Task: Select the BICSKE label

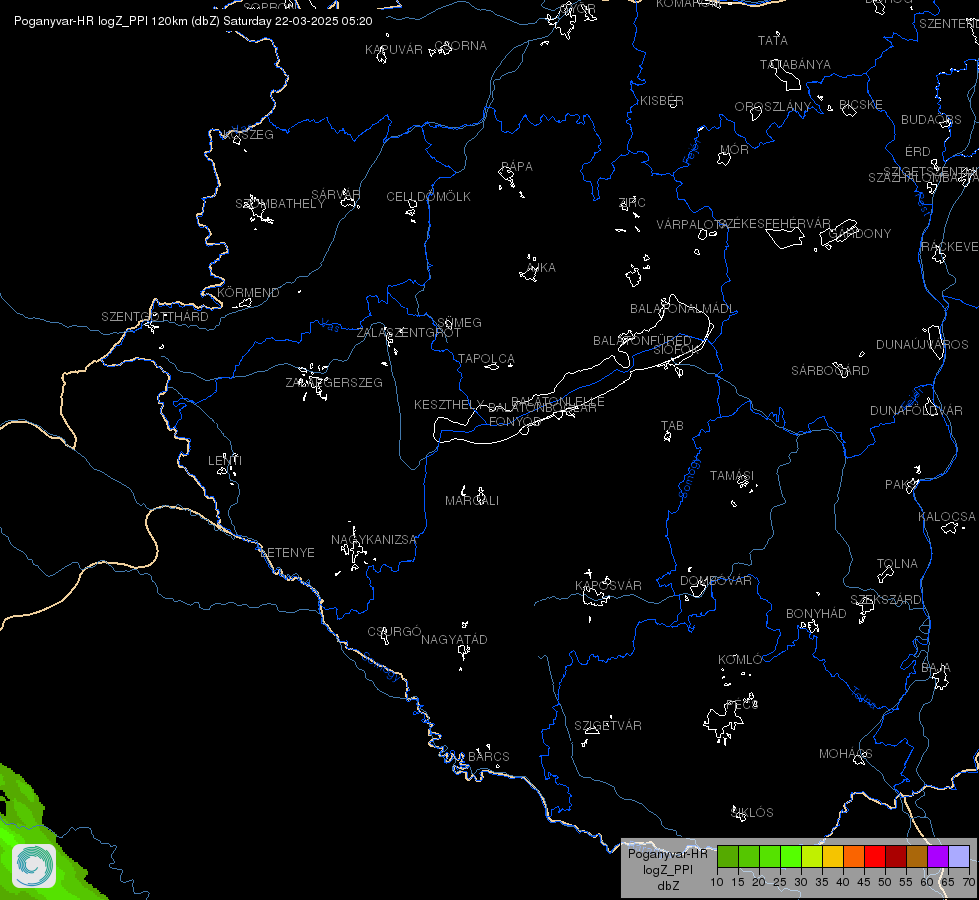Action: [x=861, y=104]
